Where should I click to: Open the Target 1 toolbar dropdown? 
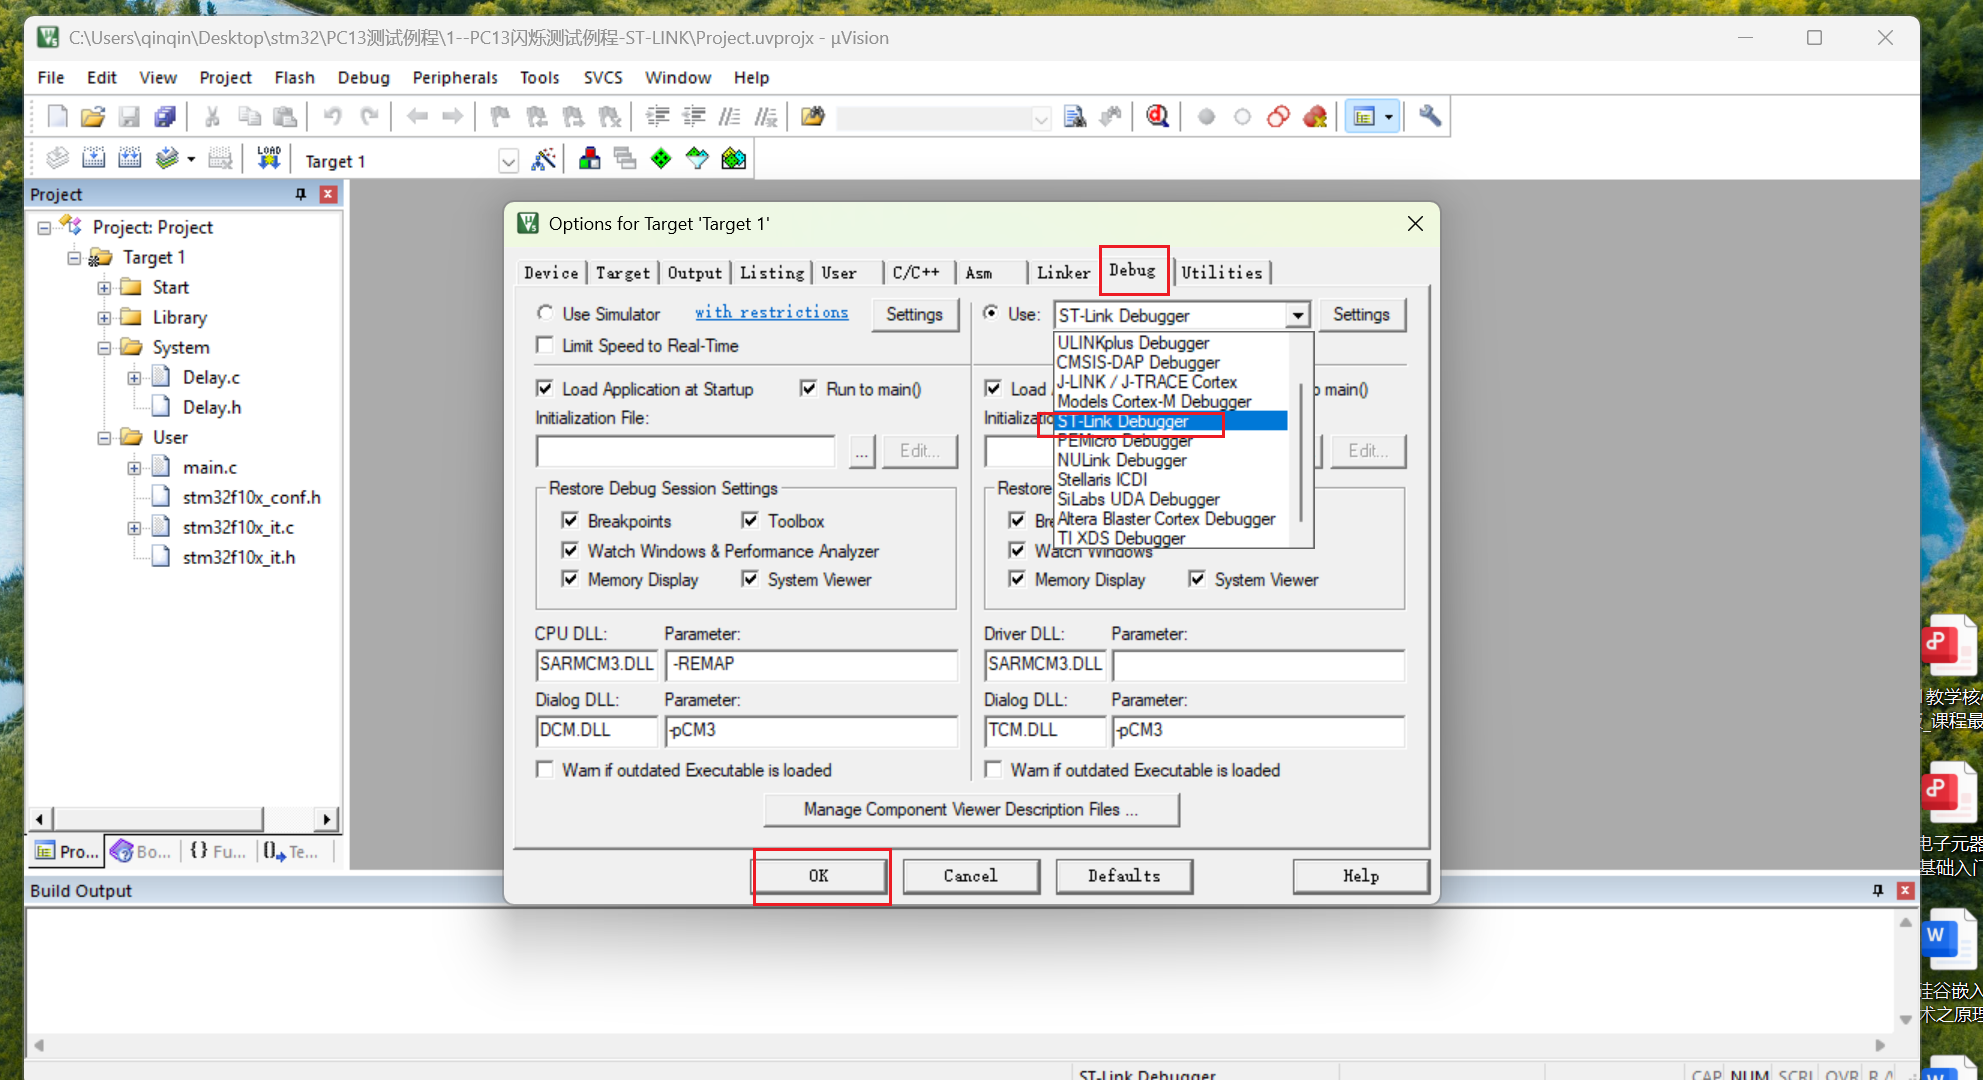pos(508,161)
